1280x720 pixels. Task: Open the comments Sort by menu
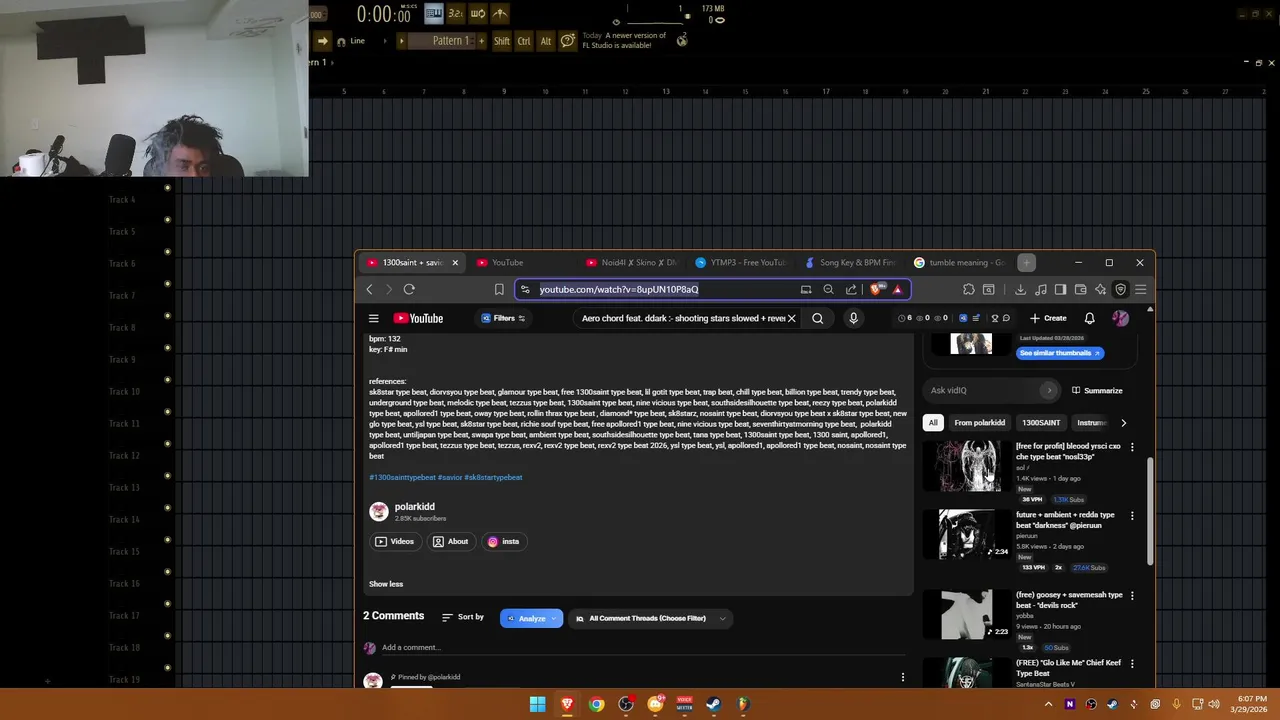[x=463, y=617]
